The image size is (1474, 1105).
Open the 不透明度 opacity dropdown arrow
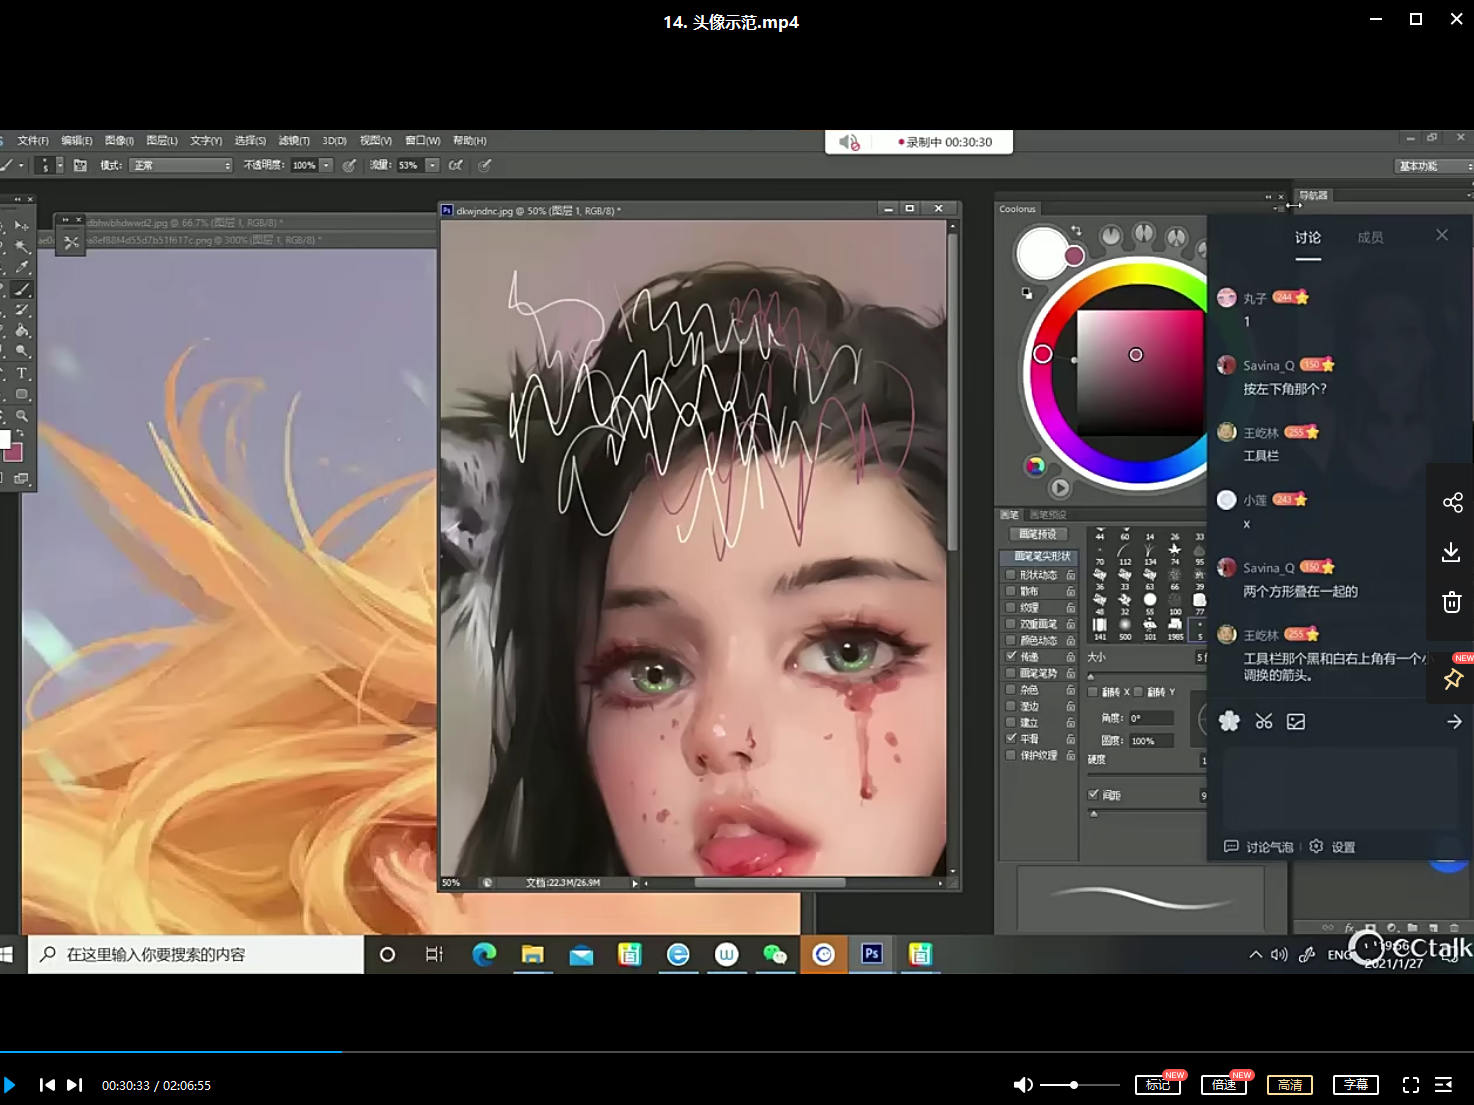[x=326, y=166]
